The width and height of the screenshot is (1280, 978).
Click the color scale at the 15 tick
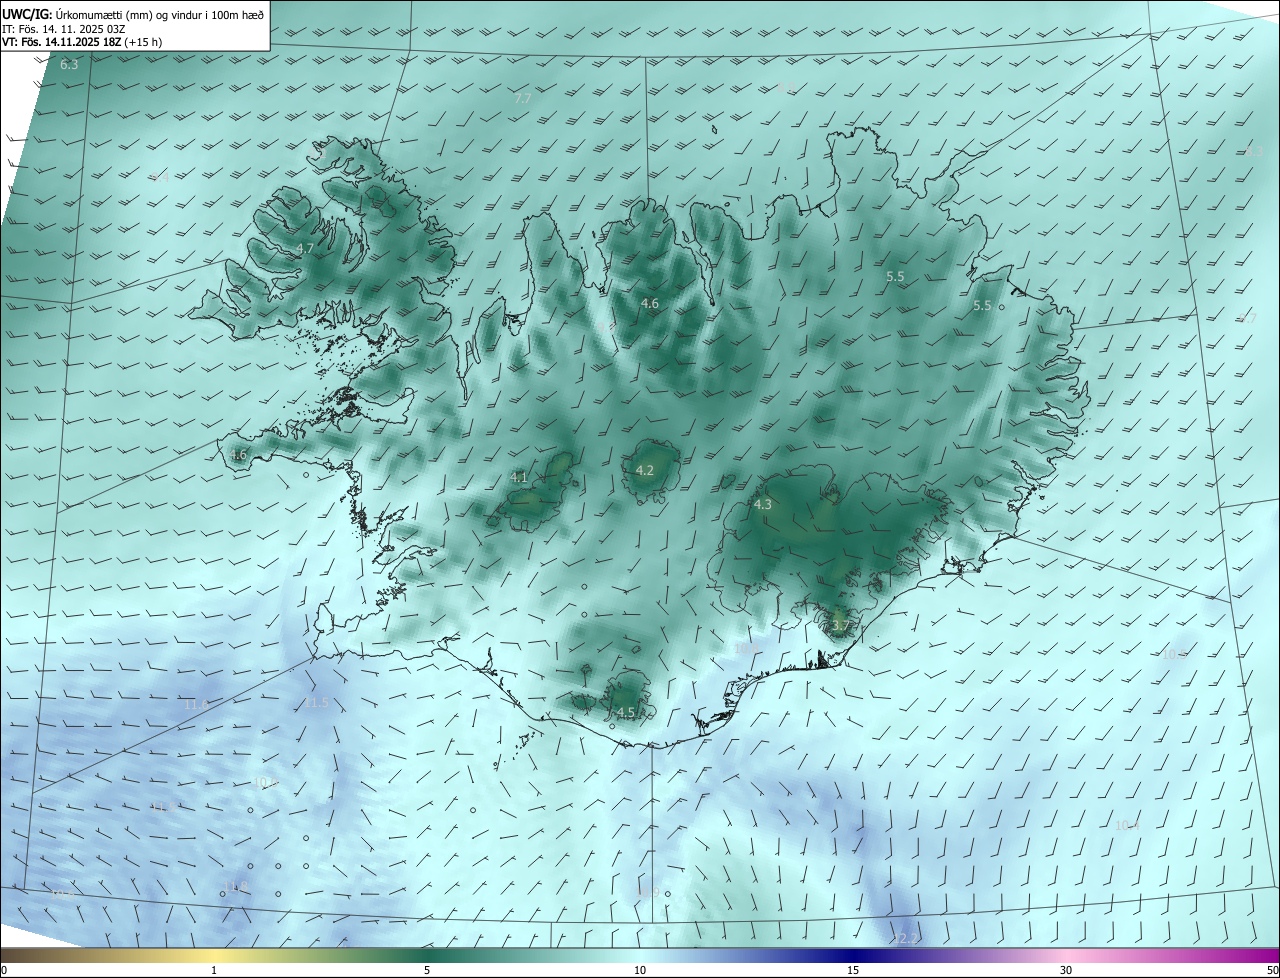(853, 970)
